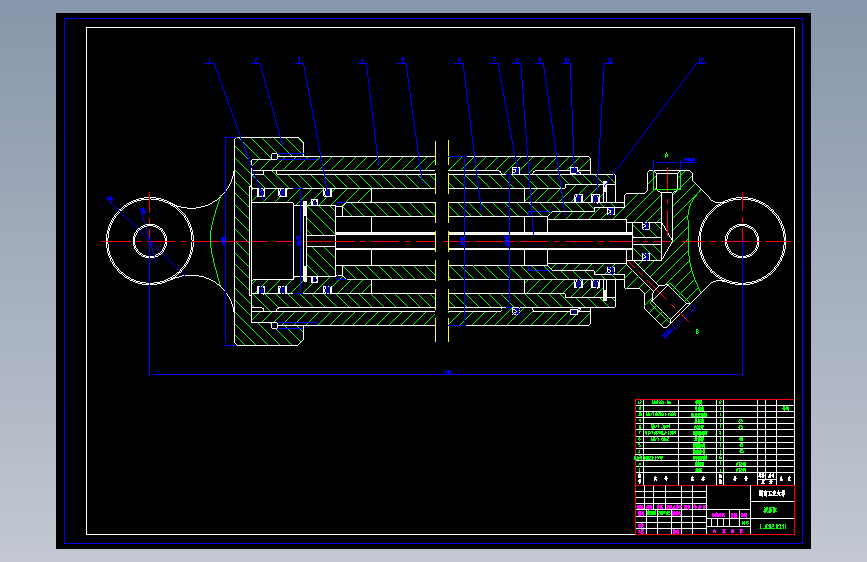This screenshot has height=562, width=867.
Task: Click the green port label B
Action: tap(697, 331)
